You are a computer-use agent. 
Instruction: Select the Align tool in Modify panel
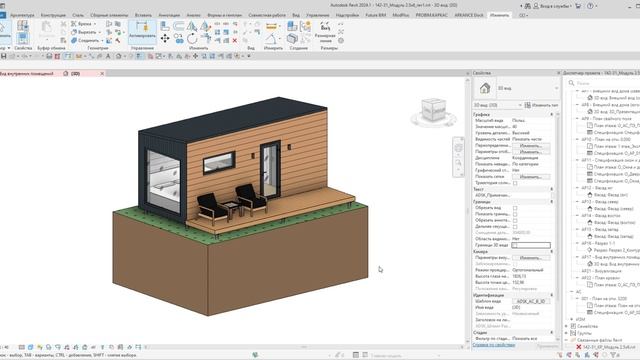coord(165,26)
